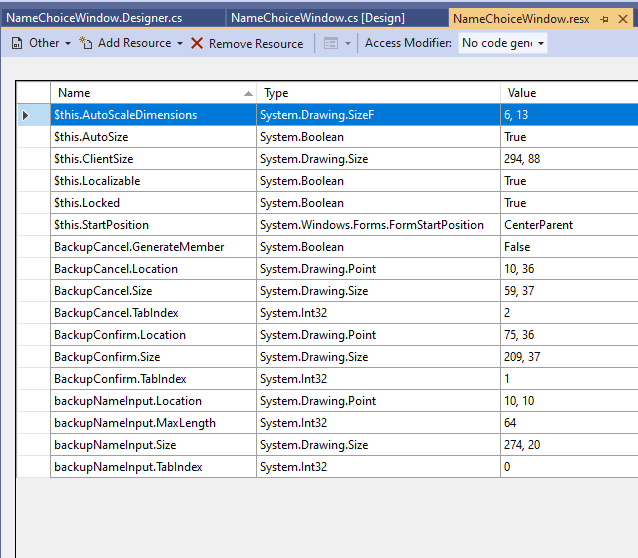Click the False value for BackupCancel.GenerateMember
This screenshot has height=558, width=638.
pos(569,247)
